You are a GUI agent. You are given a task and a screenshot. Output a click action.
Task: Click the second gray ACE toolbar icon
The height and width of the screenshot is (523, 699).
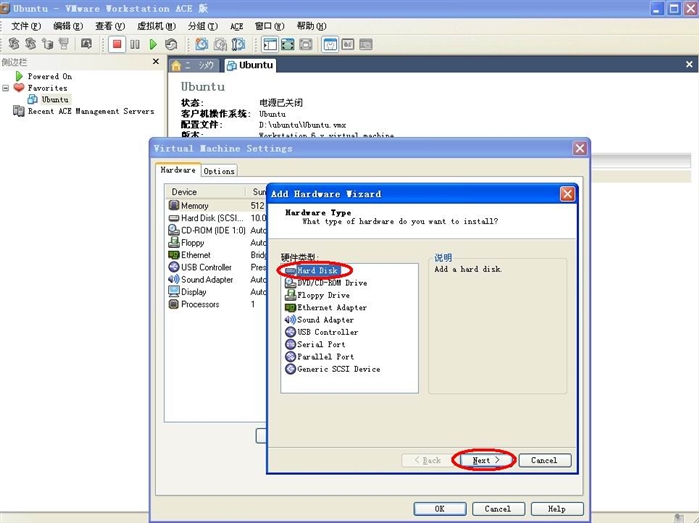pos(30,44)
